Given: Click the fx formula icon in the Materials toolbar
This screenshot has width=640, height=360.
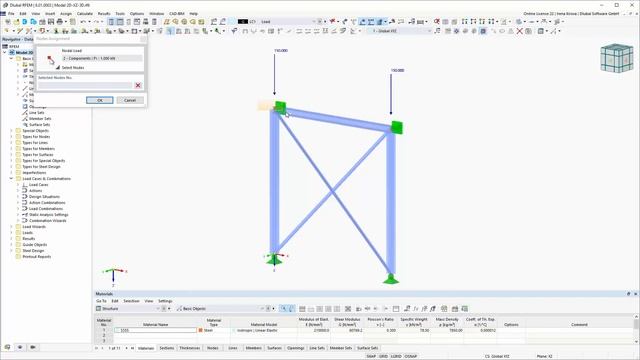Looking at the screenshot, I should coord(416,309).
